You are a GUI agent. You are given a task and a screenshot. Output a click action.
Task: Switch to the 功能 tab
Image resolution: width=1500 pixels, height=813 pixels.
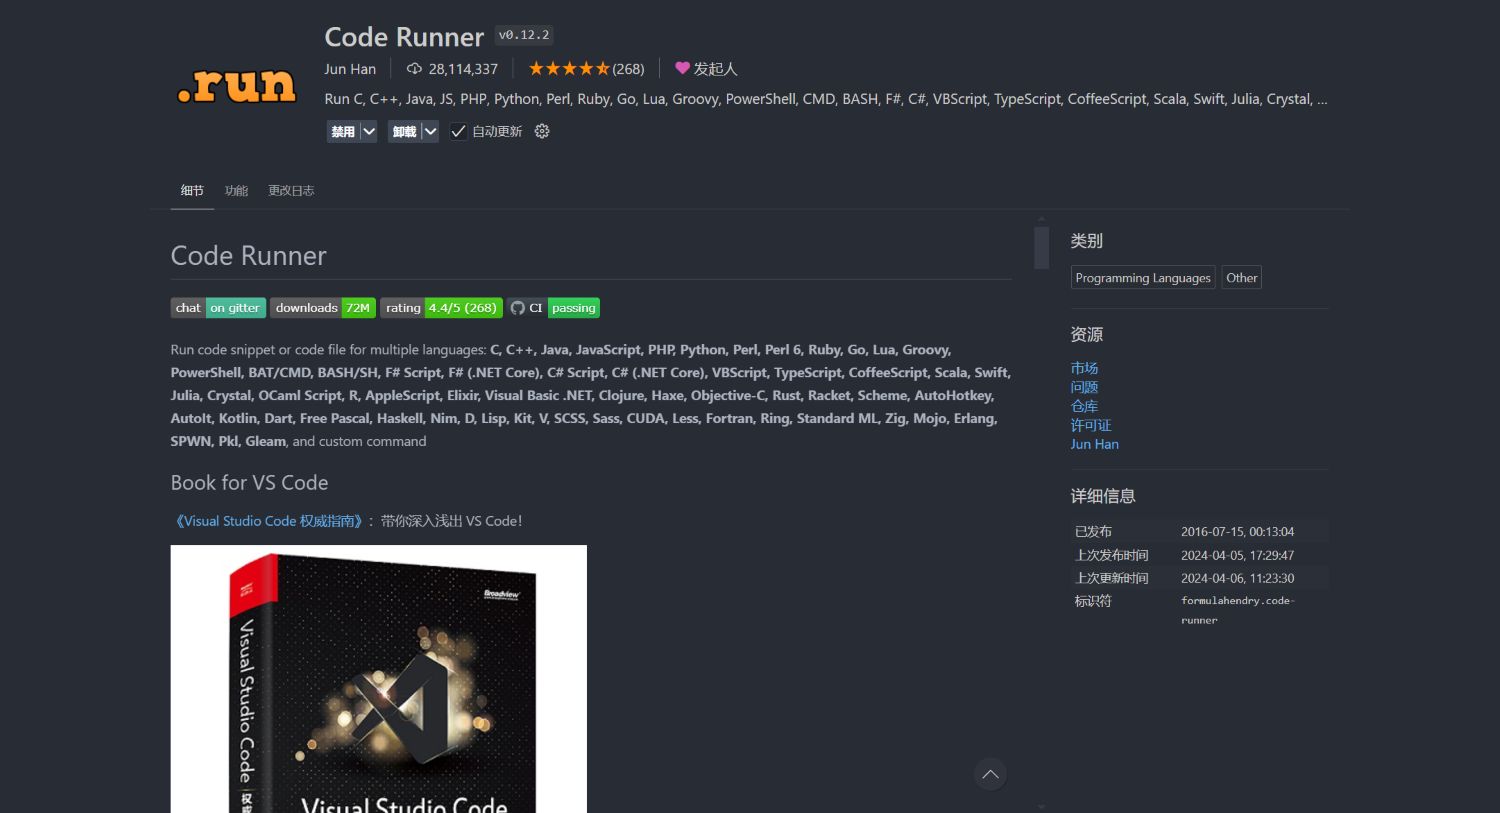click(x=236, y=190)
